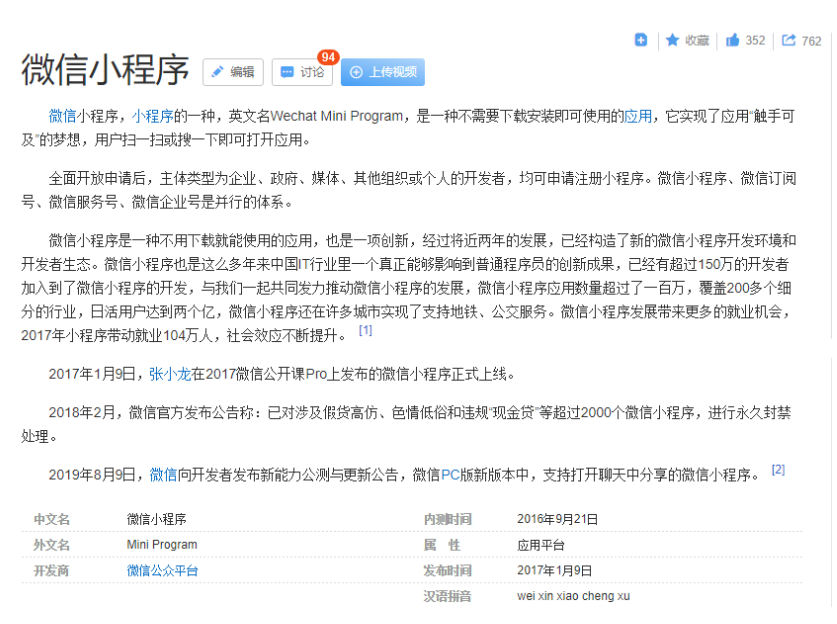Click the 外文名 field label

click(x=51, y=545)
